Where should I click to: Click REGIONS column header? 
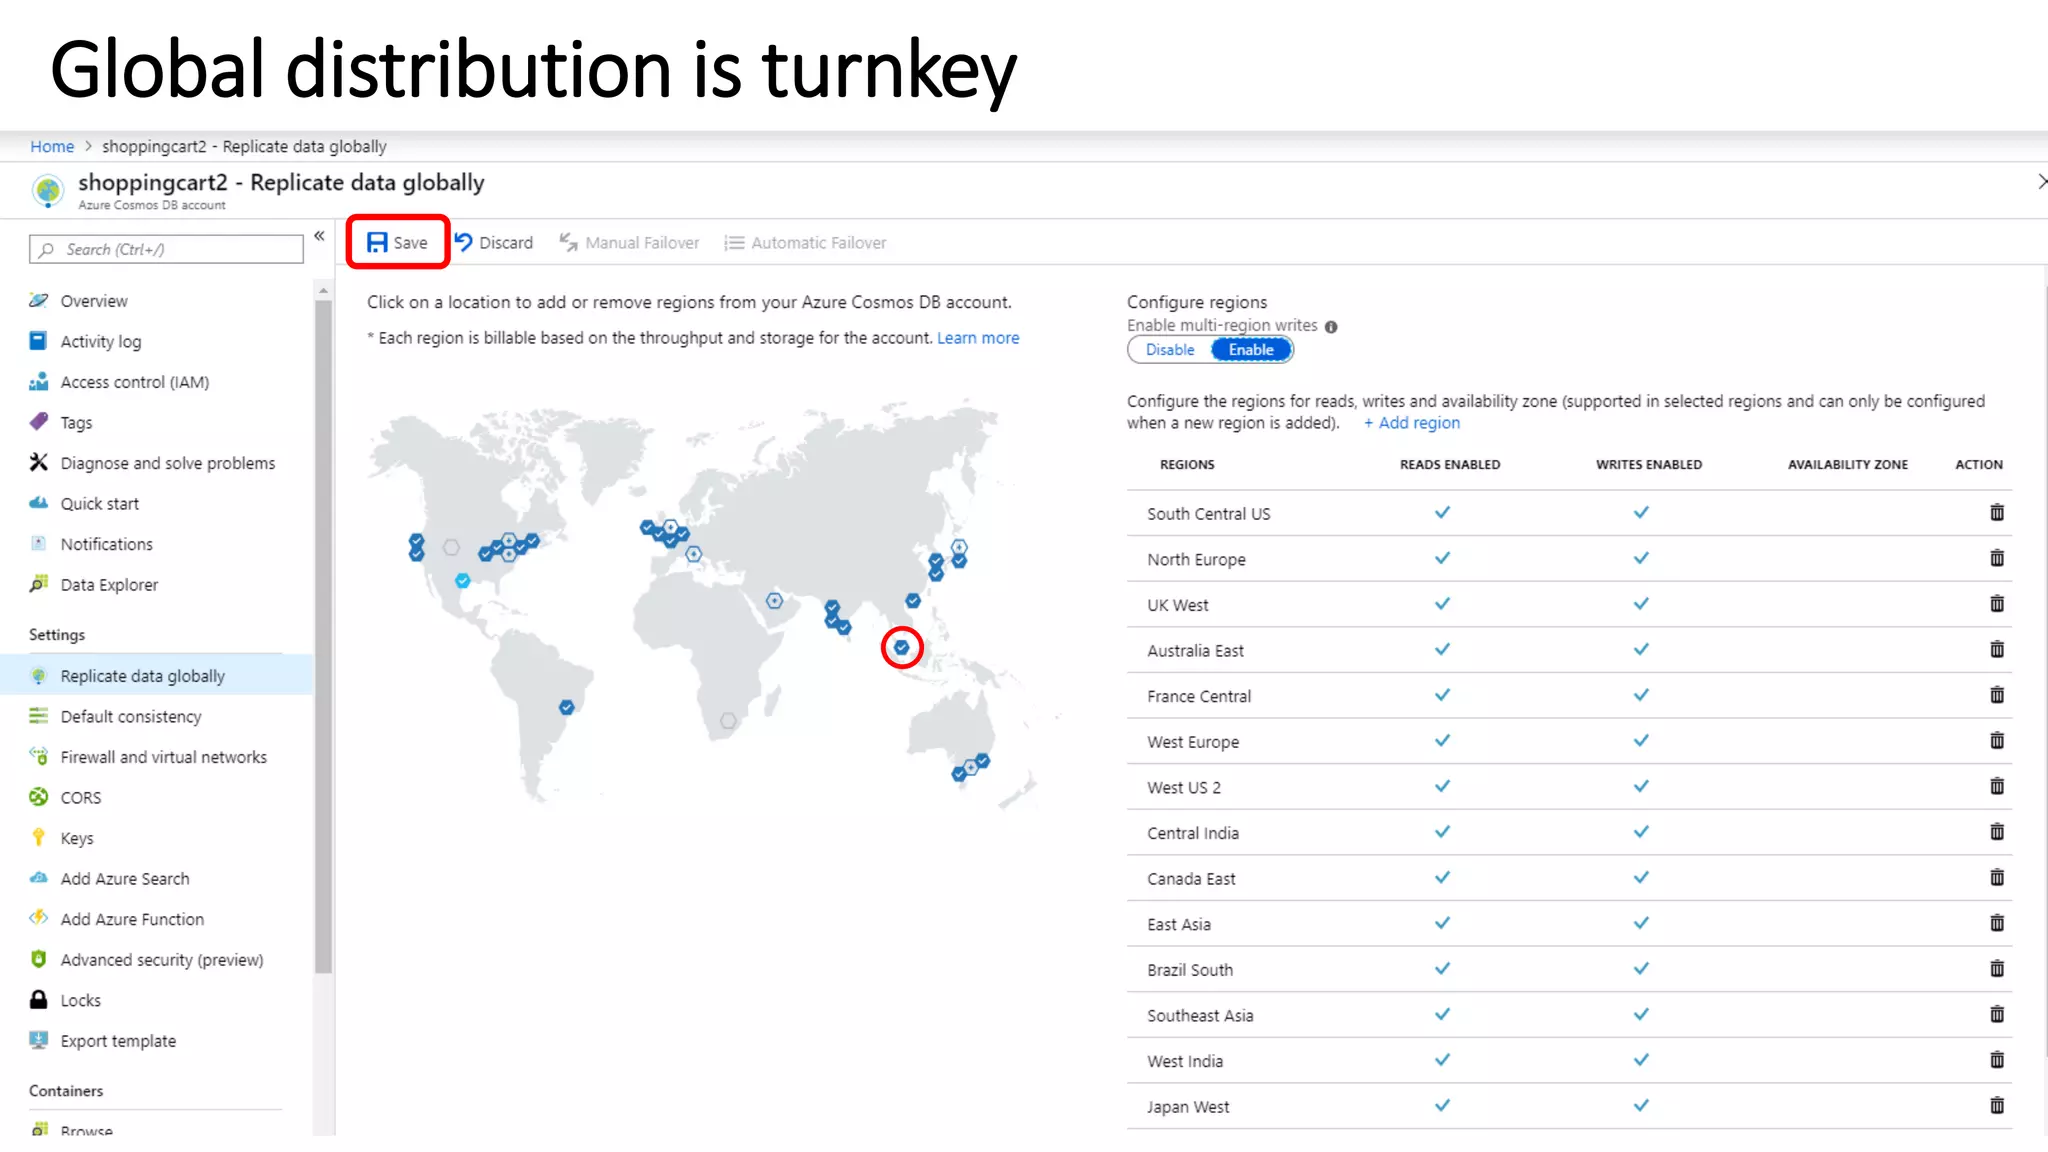pyautogui.click(x=1187, y=464)
